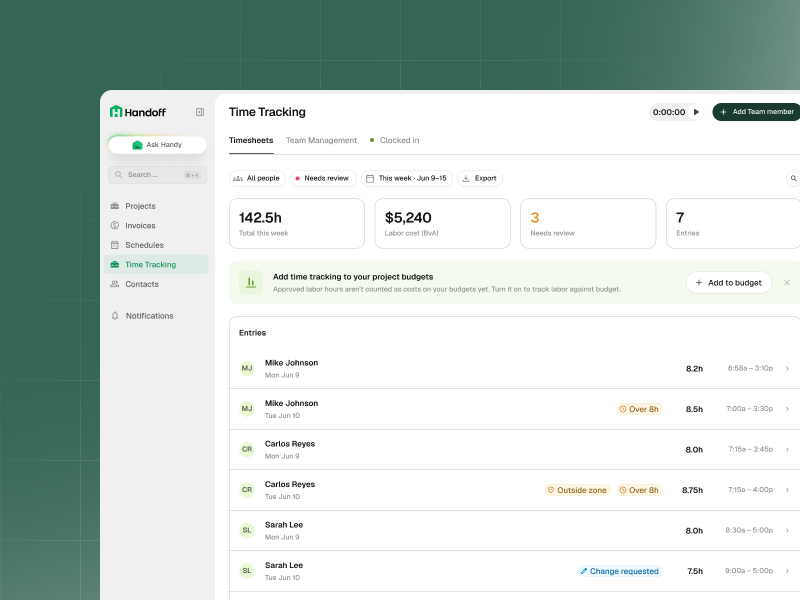
Task: Click Over 8h badge on Carlos Reyes row
Action: 639,490
